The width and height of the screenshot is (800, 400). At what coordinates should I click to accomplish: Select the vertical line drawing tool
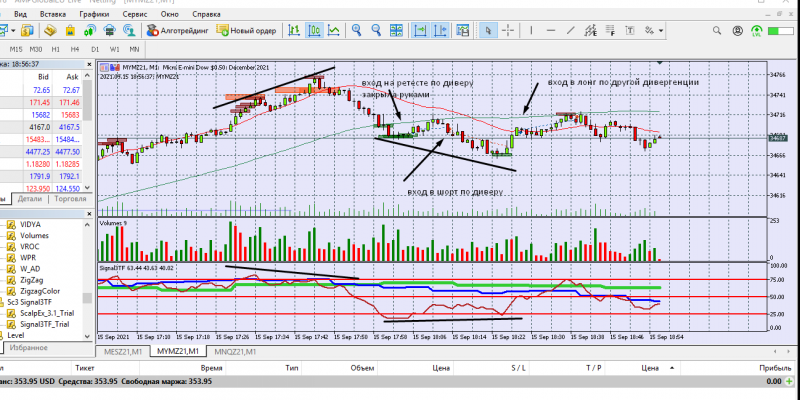(x=531, y=30)
